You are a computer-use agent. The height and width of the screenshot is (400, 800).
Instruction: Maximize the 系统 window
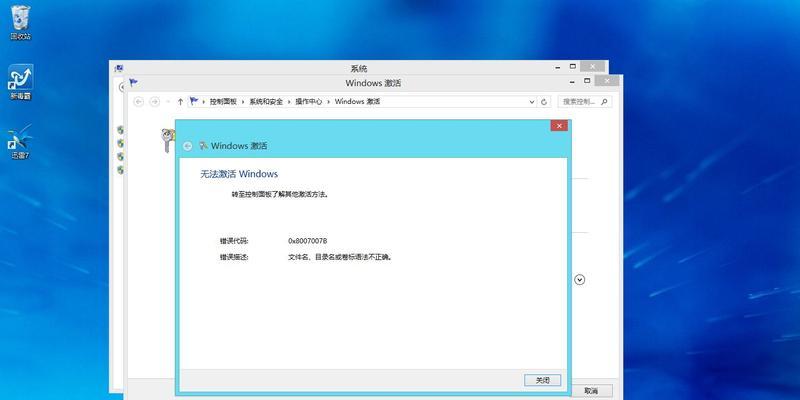point(573,66)
